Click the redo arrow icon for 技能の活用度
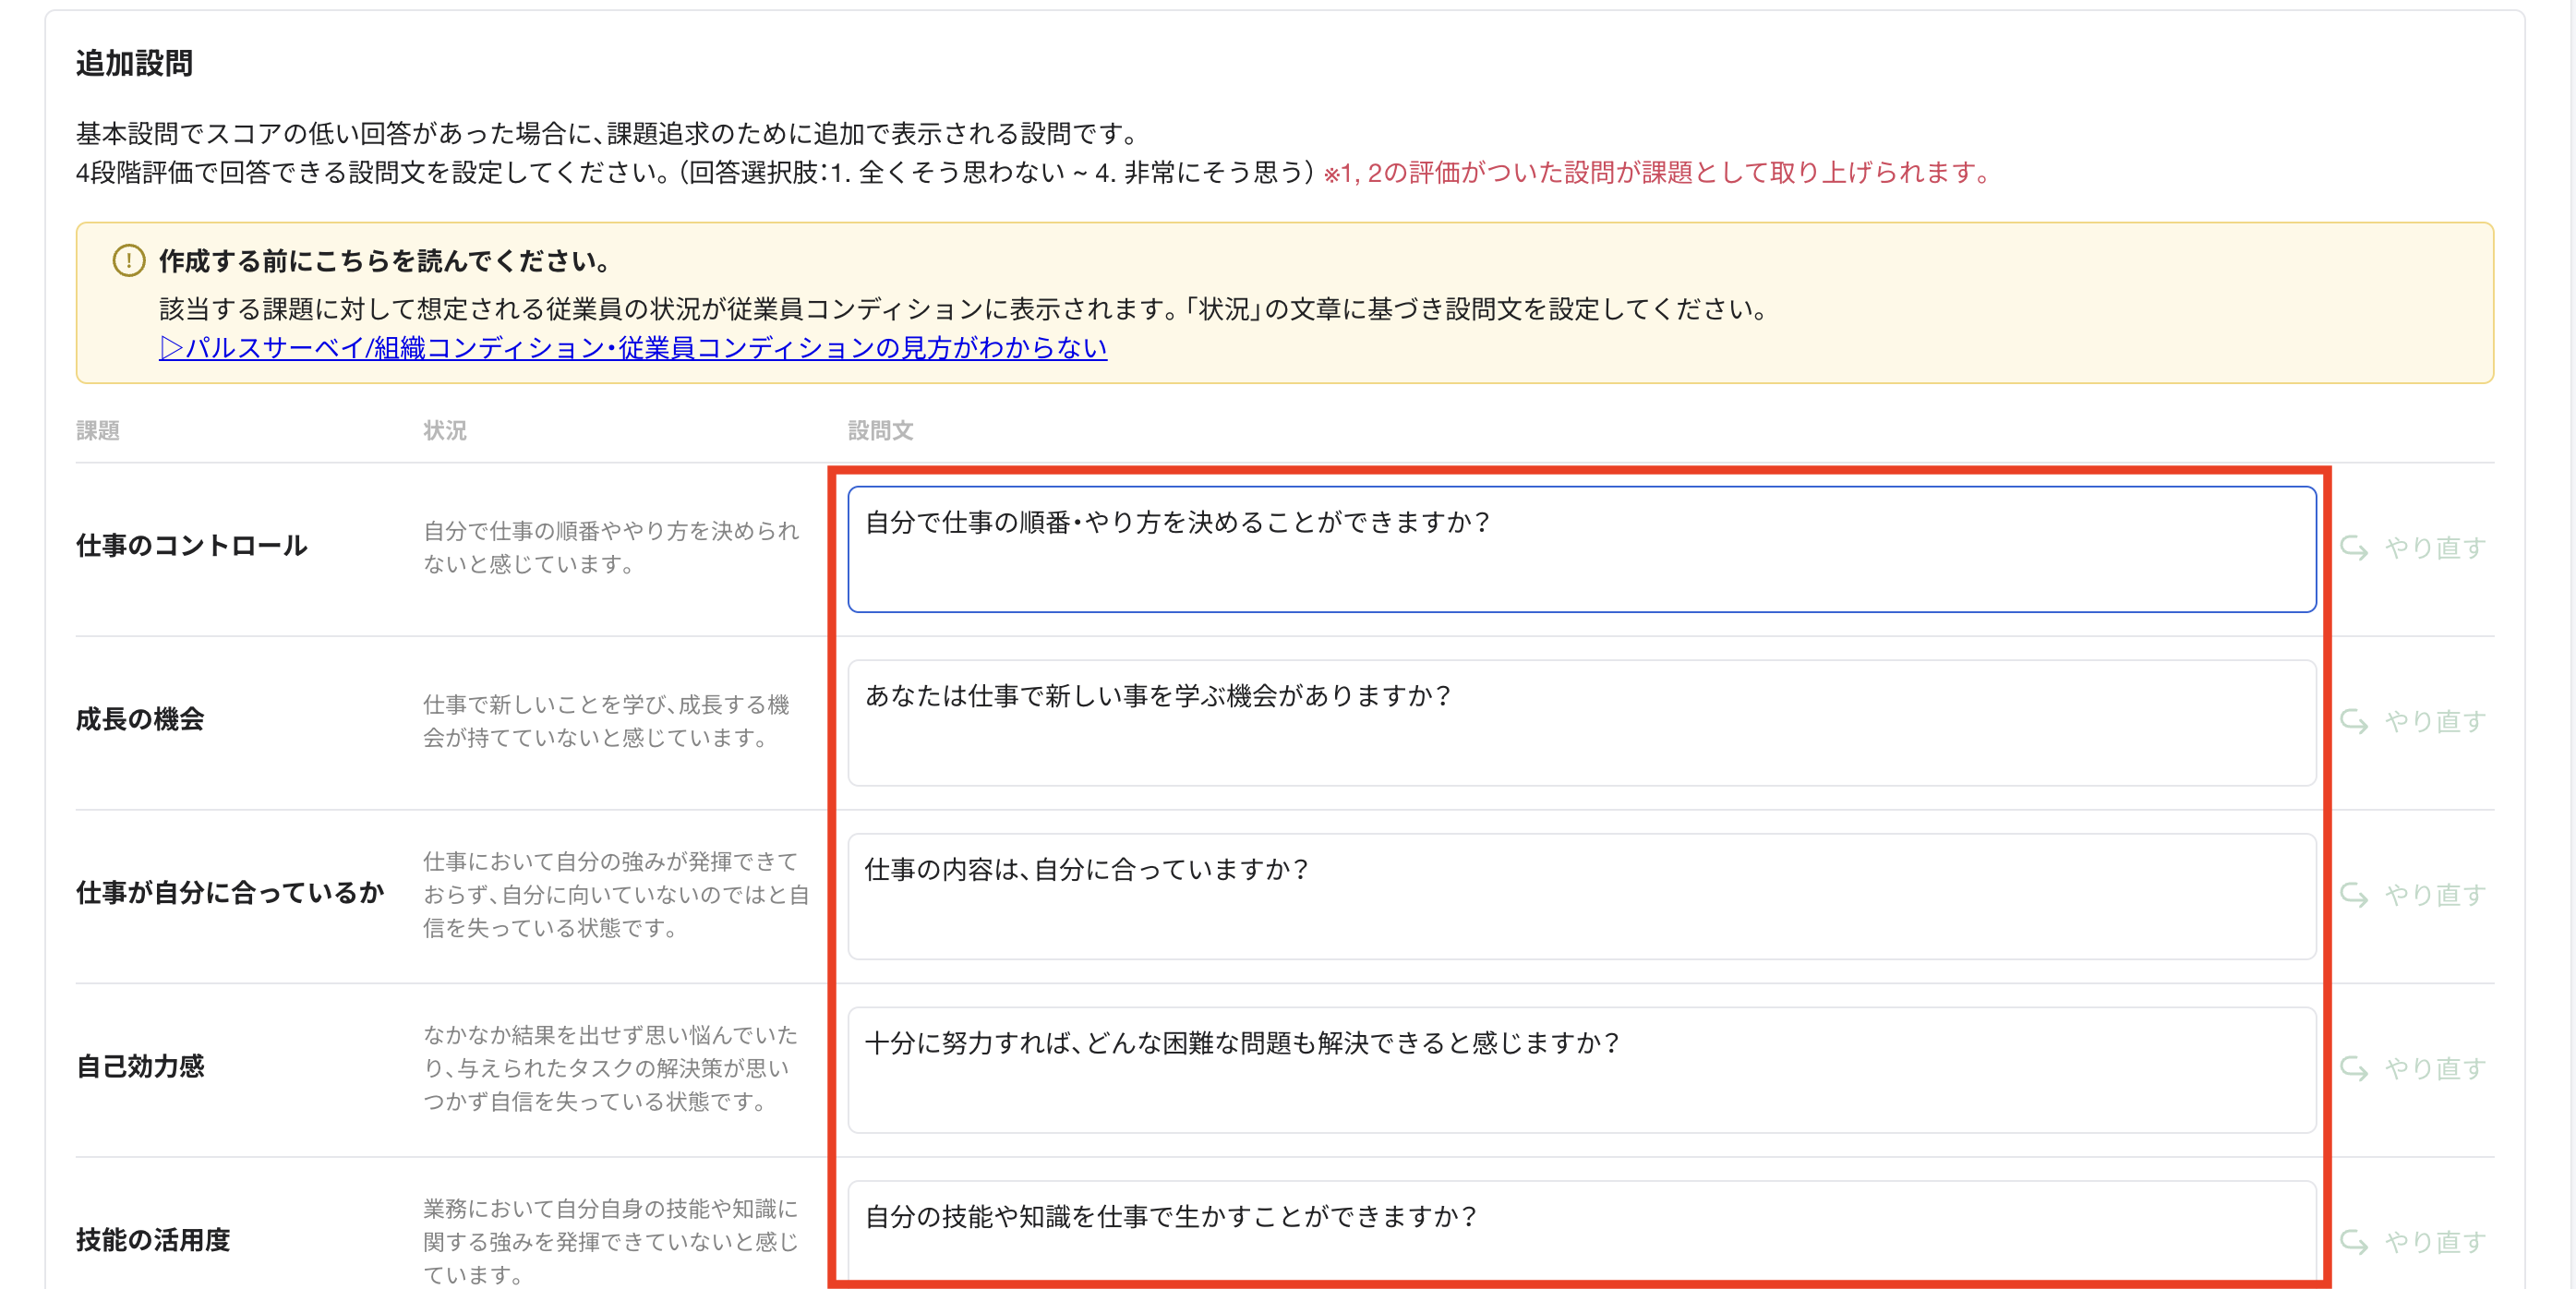 (2354, 1242)
